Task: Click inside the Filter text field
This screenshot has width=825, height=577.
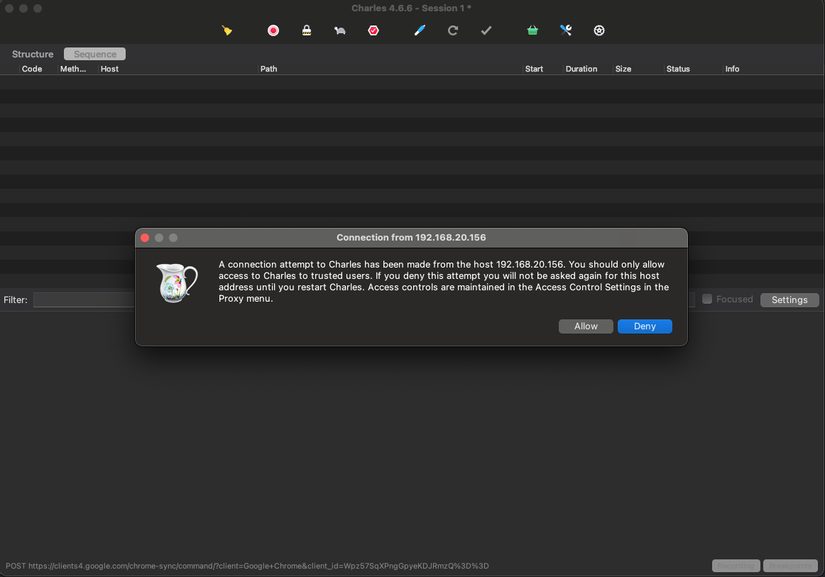Action: [x=85, y=299]
